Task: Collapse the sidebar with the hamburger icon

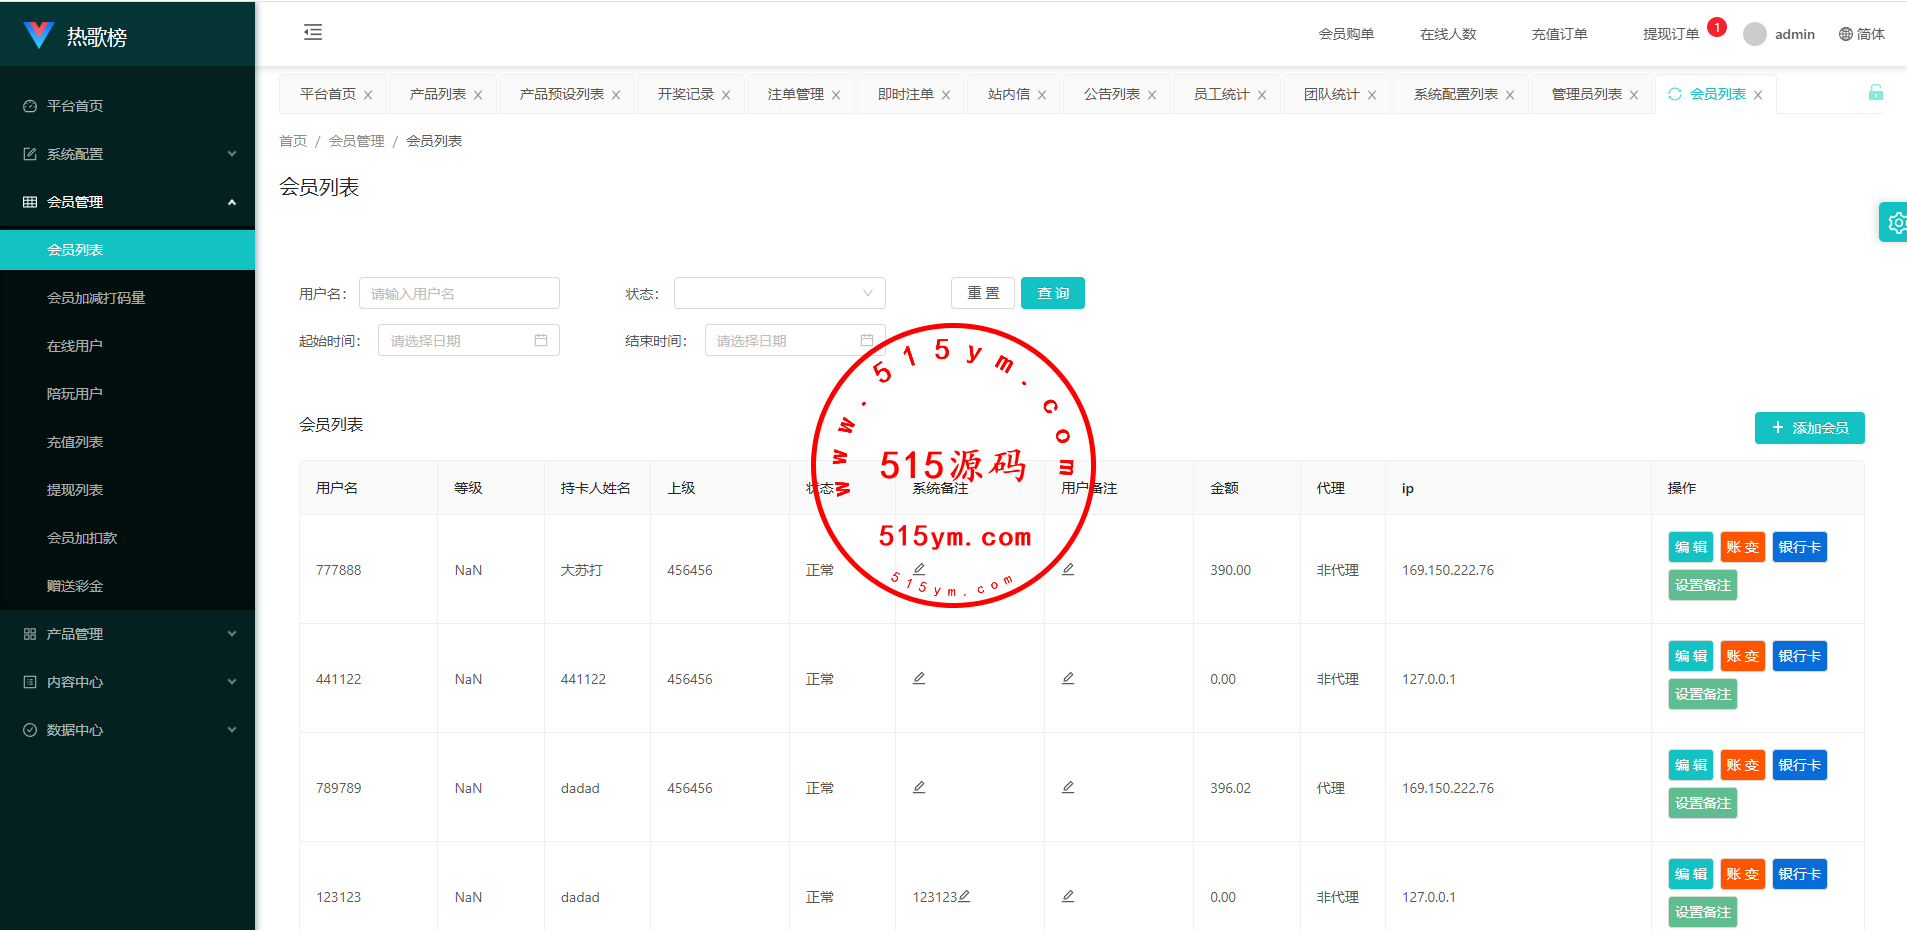Action: click(313, 33)
